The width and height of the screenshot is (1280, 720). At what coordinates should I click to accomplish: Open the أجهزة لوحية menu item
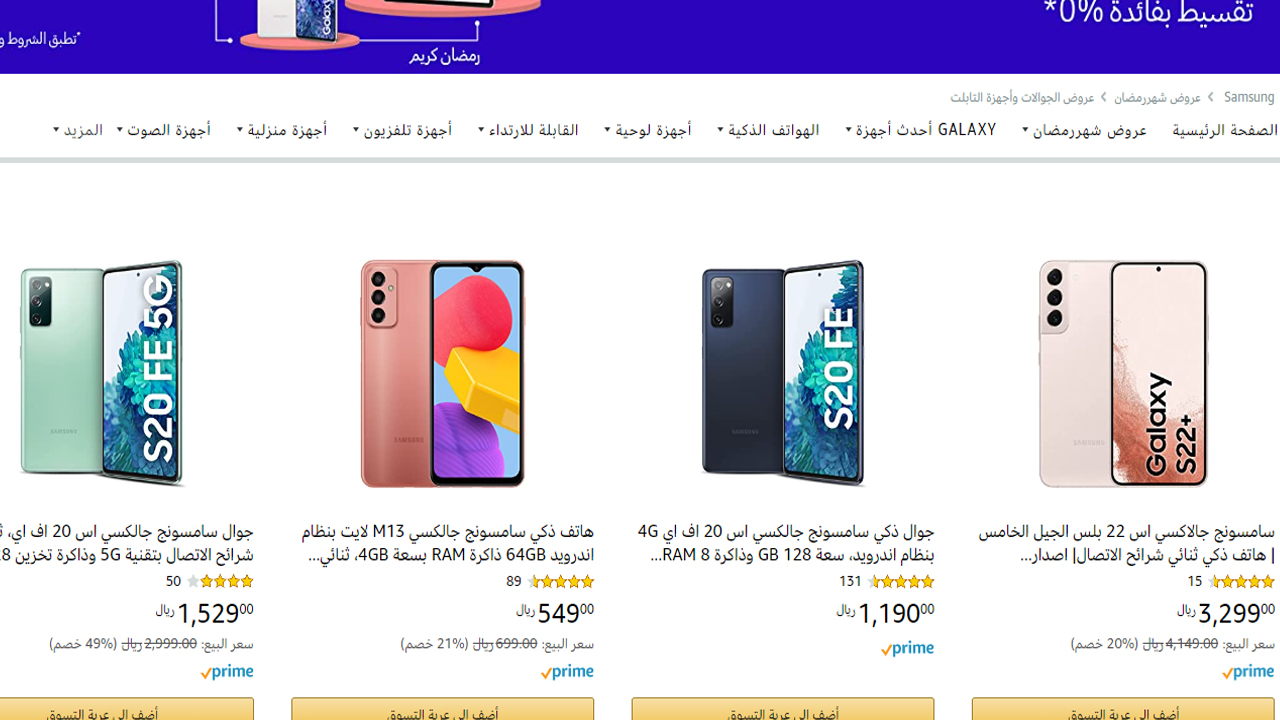648,130
